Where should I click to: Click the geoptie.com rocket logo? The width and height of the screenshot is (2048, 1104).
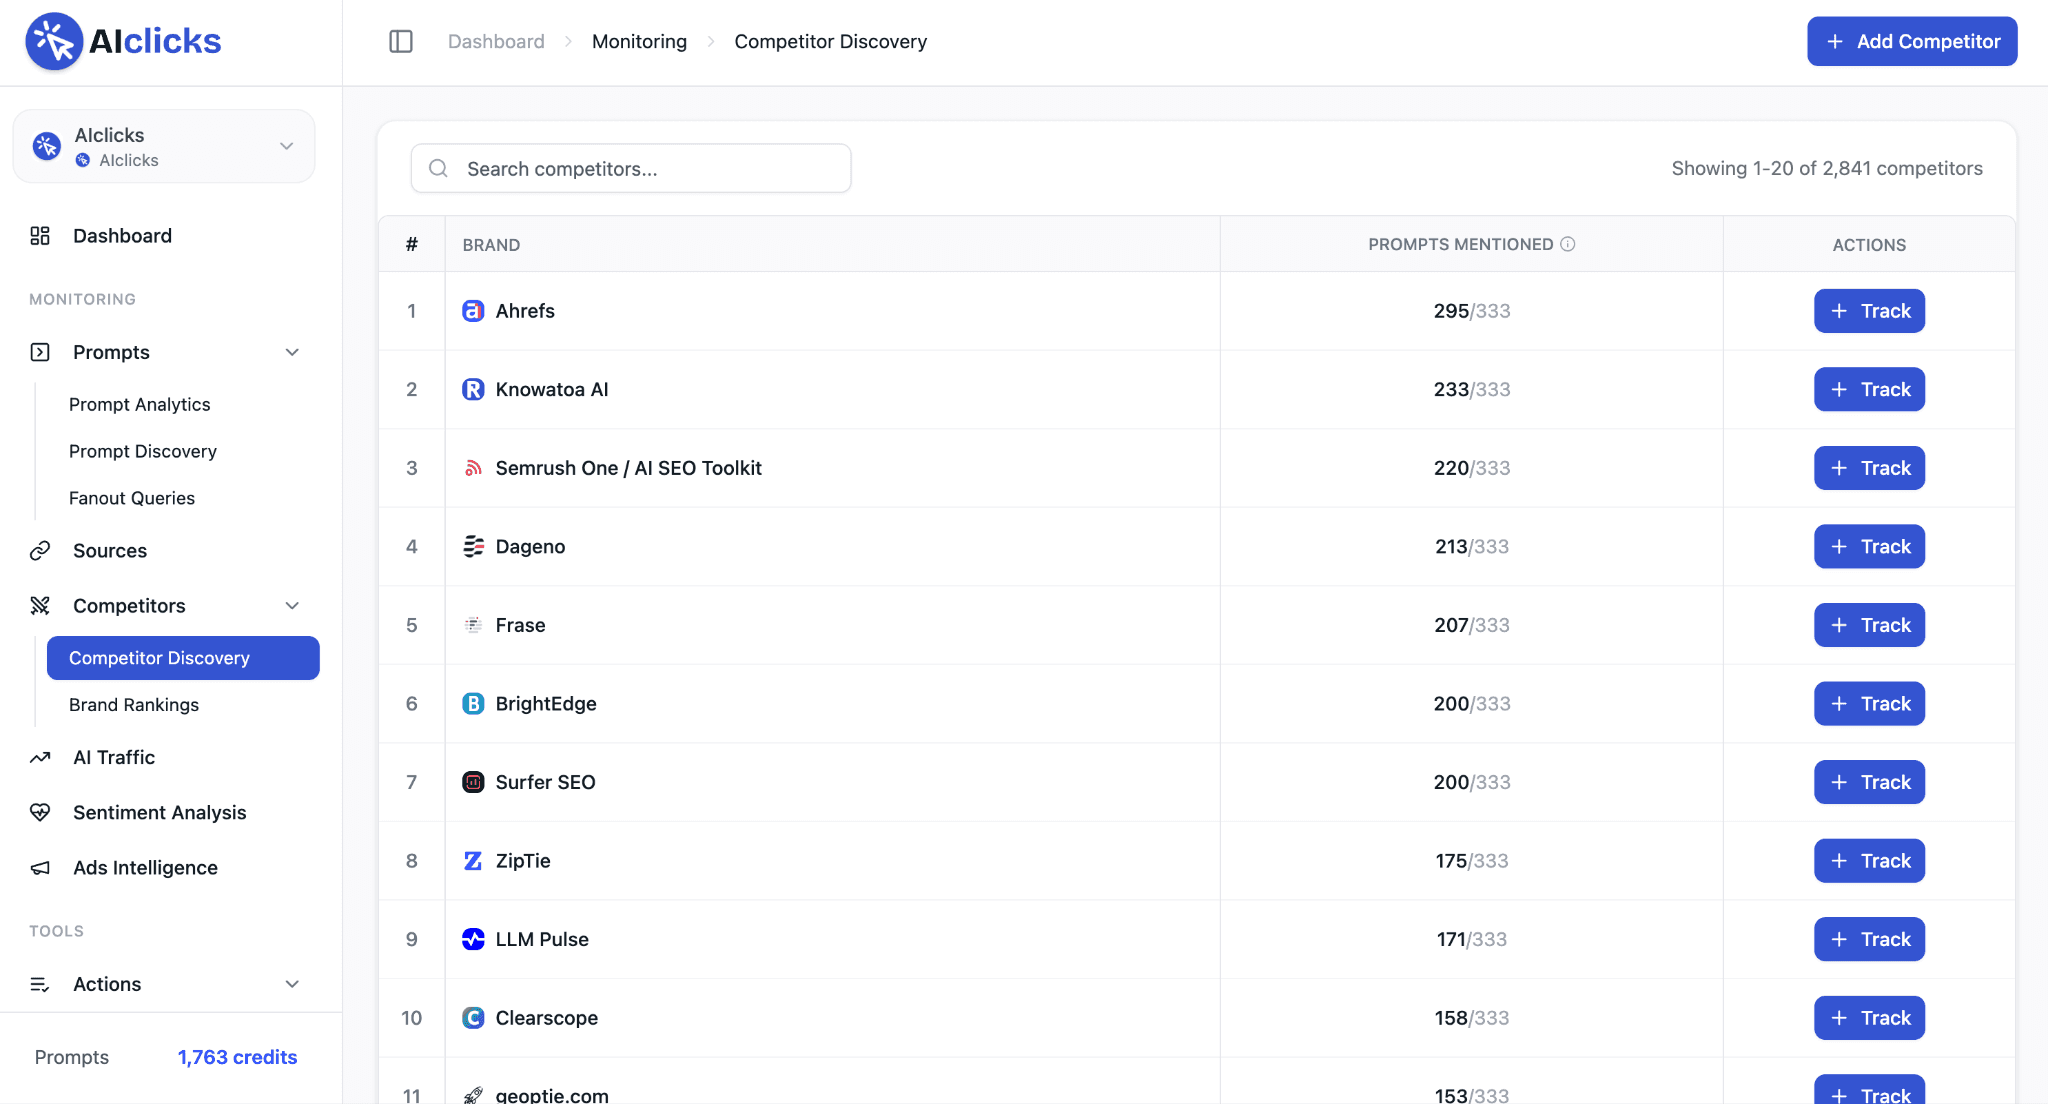473,1095
